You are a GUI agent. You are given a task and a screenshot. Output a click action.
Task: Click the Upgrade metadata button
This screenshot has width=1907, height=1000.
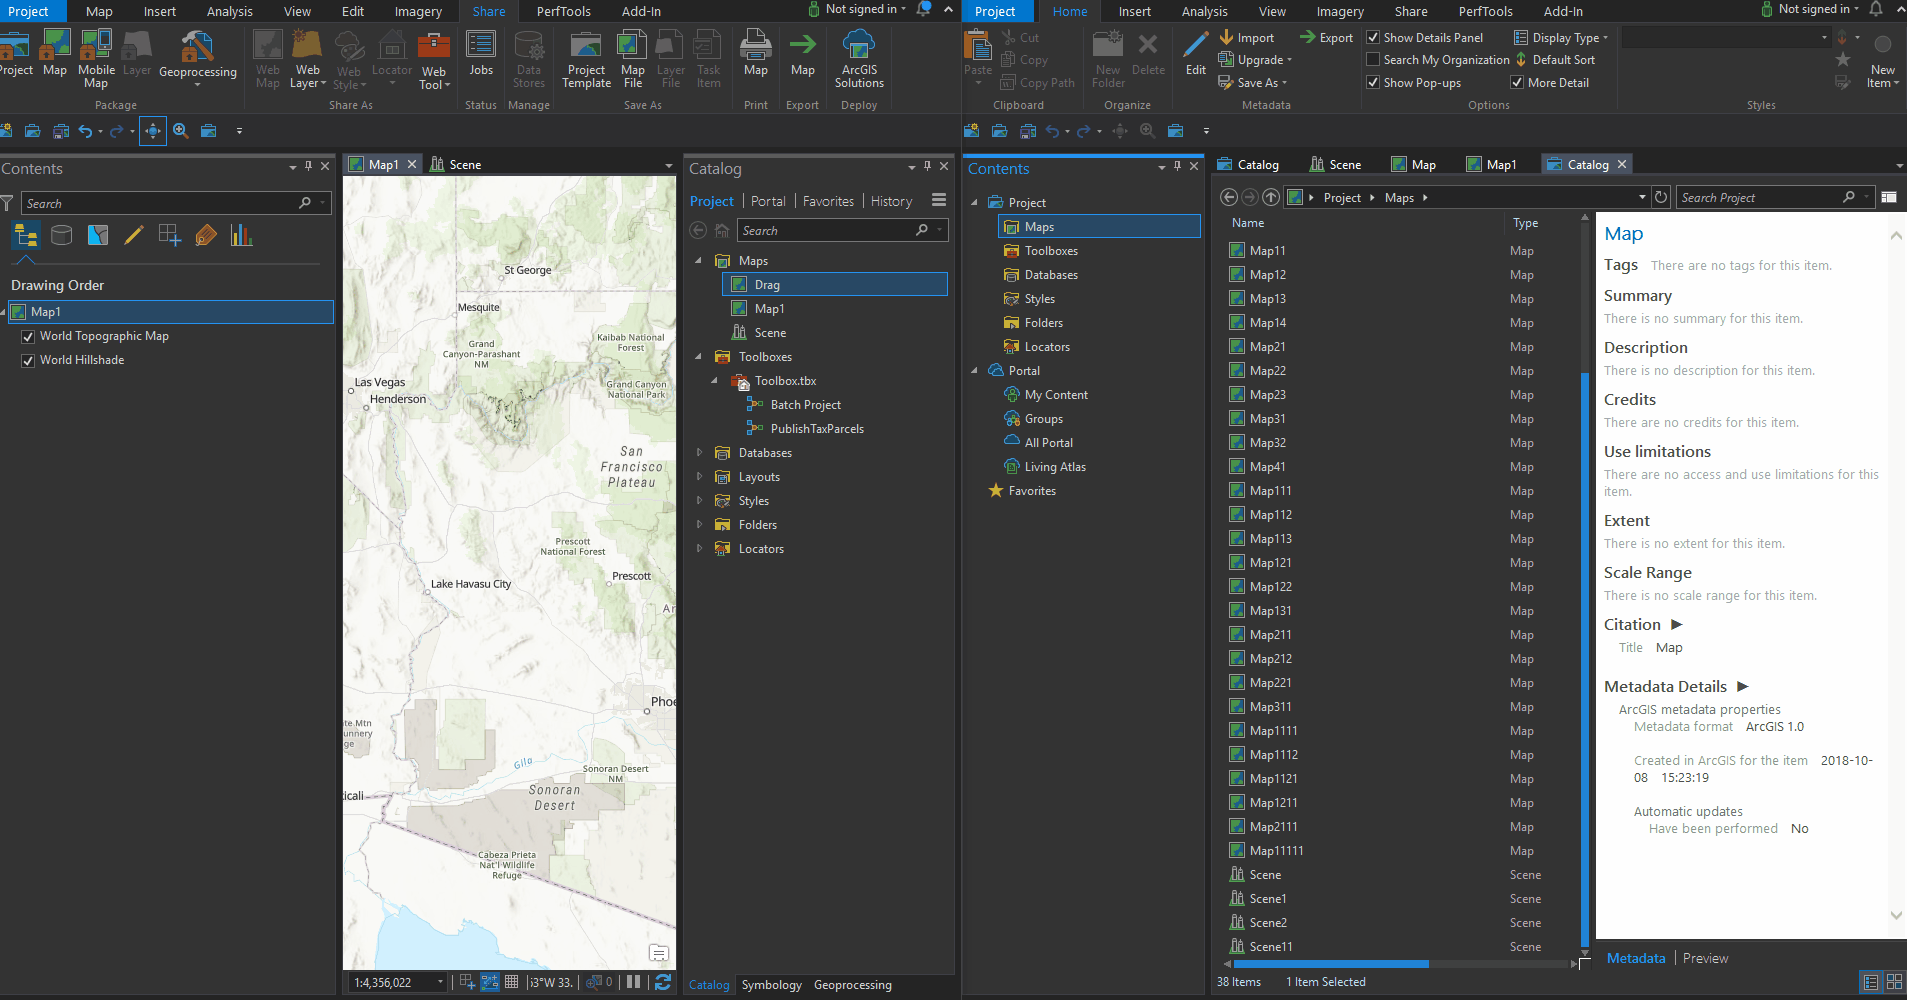[x=1254, y=60]
